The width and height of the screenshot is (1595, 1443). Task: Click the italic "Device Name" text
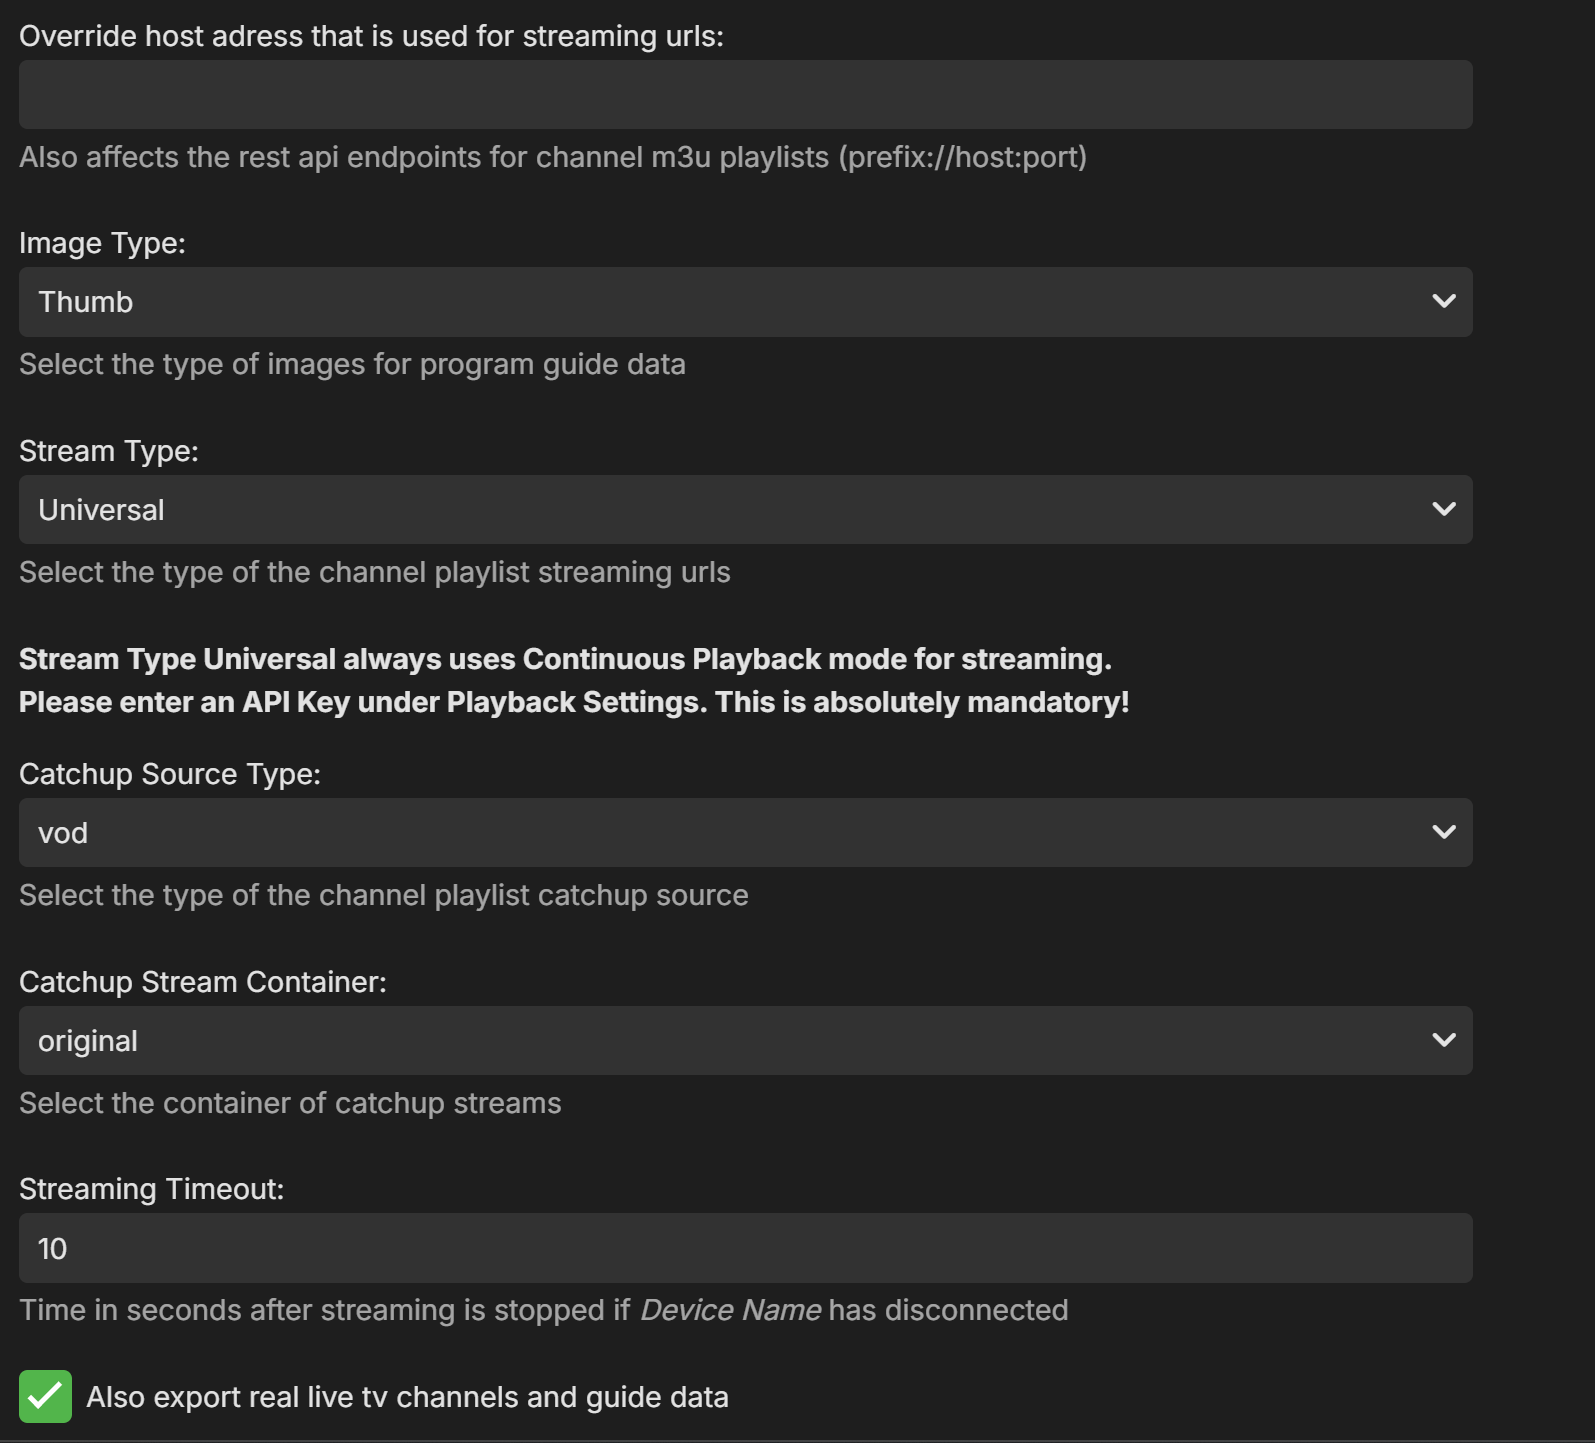pos(730,1310)
